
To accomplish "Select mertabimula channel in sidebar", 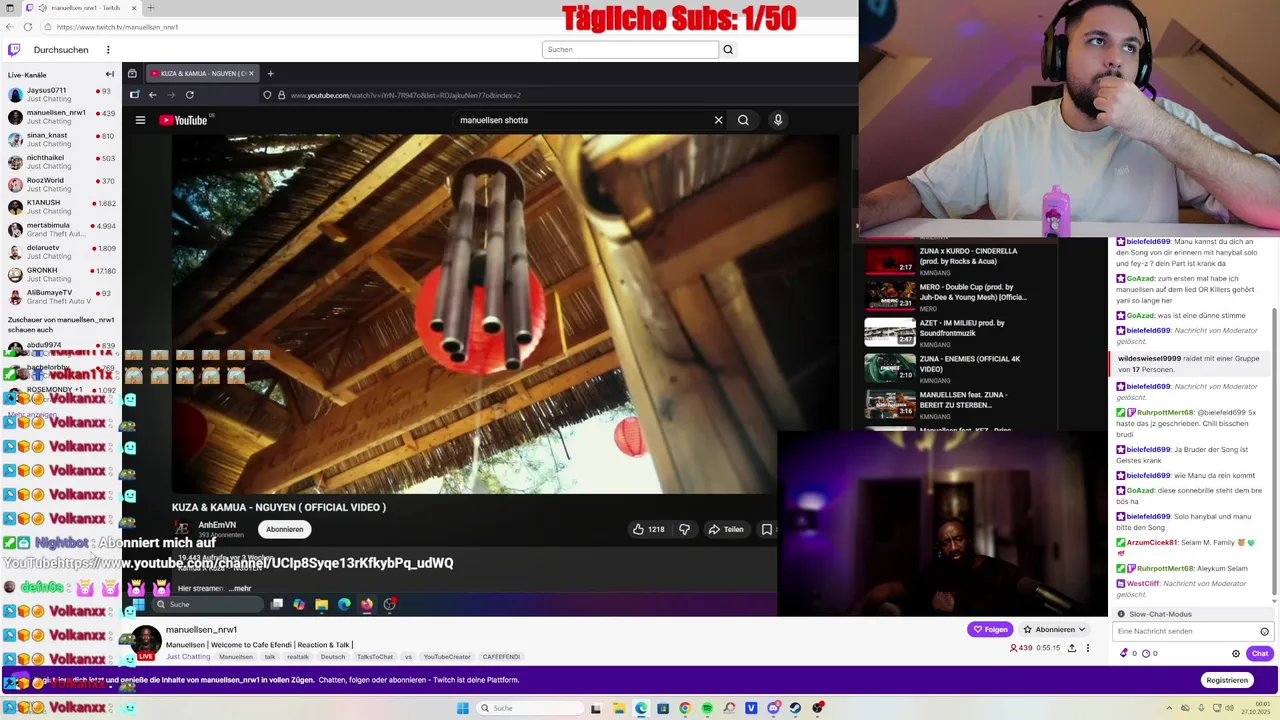I will [x=60, y=229].
